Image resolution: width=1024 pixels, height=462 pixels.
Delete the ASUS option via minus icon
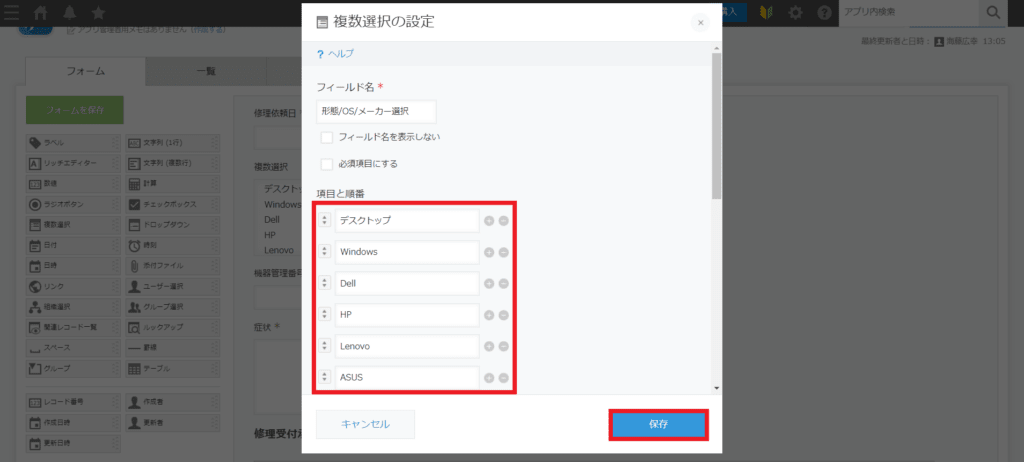[503, 378]
